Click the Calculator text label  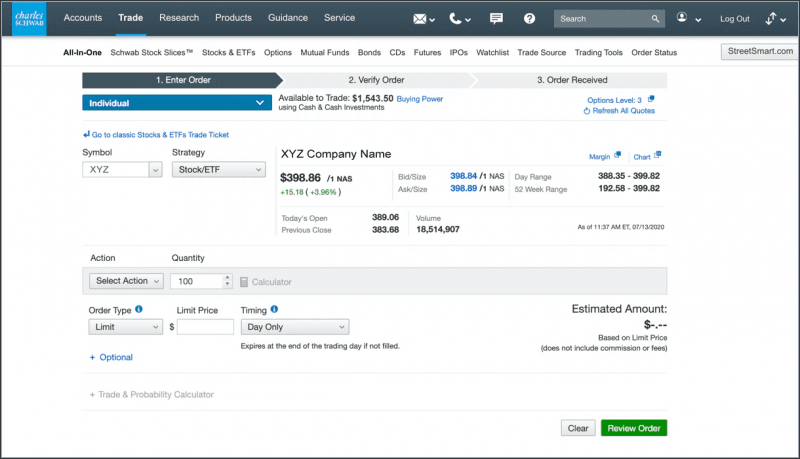click(271, 282)
